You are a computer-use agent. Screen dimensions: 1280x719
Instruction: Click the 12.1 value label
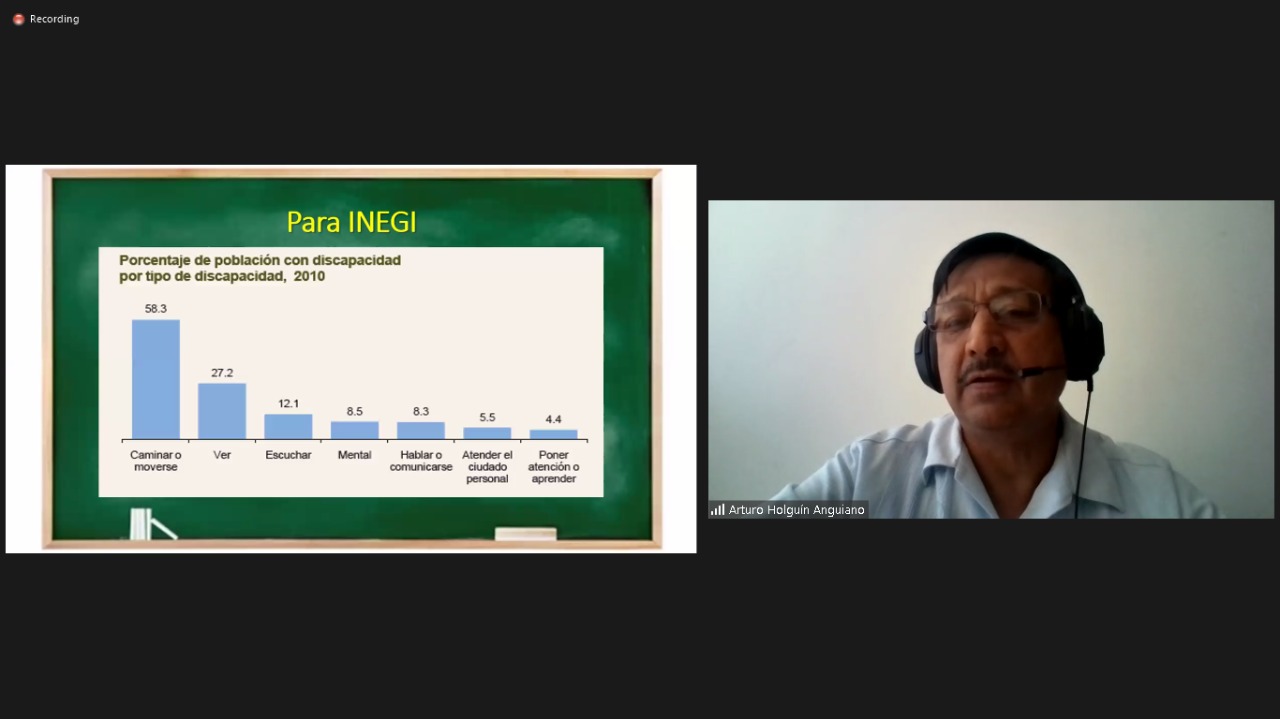tap(288, 404)
